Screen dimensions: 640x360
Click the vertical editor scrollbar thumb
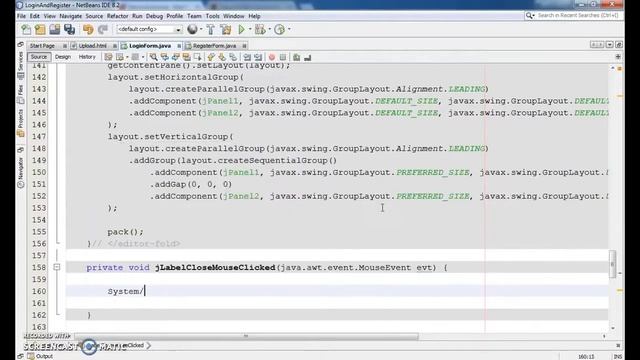(613, 264)
